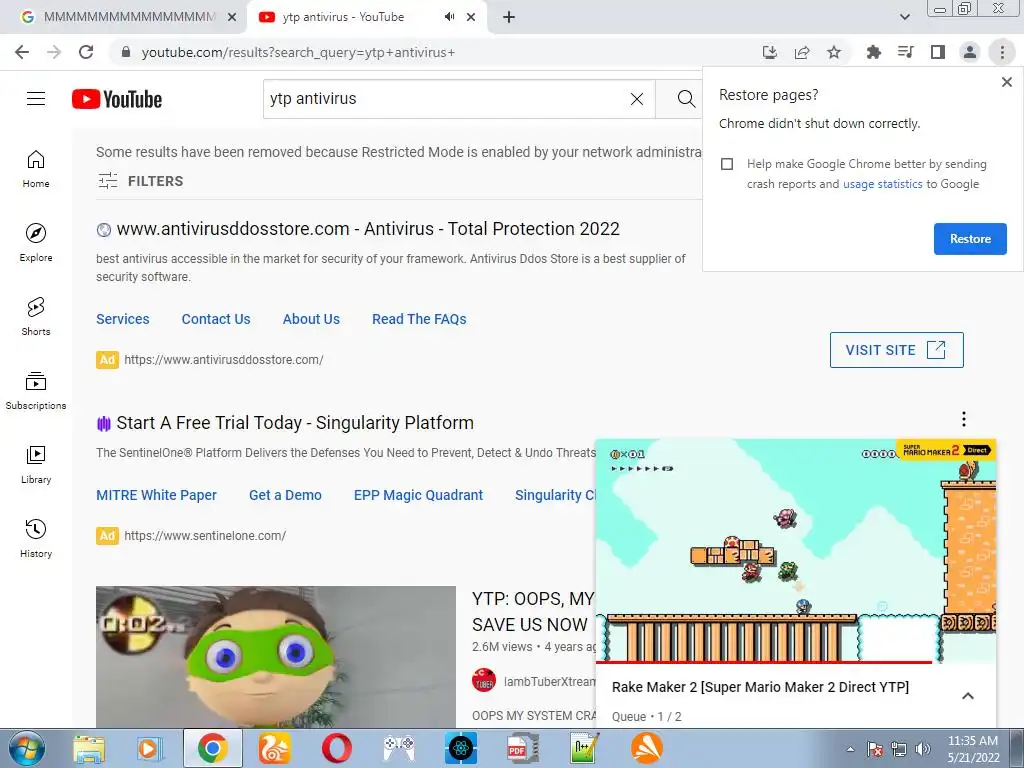
Task: Open the FILTERS options
Action: pyautogui.click(x=140, y=181)
